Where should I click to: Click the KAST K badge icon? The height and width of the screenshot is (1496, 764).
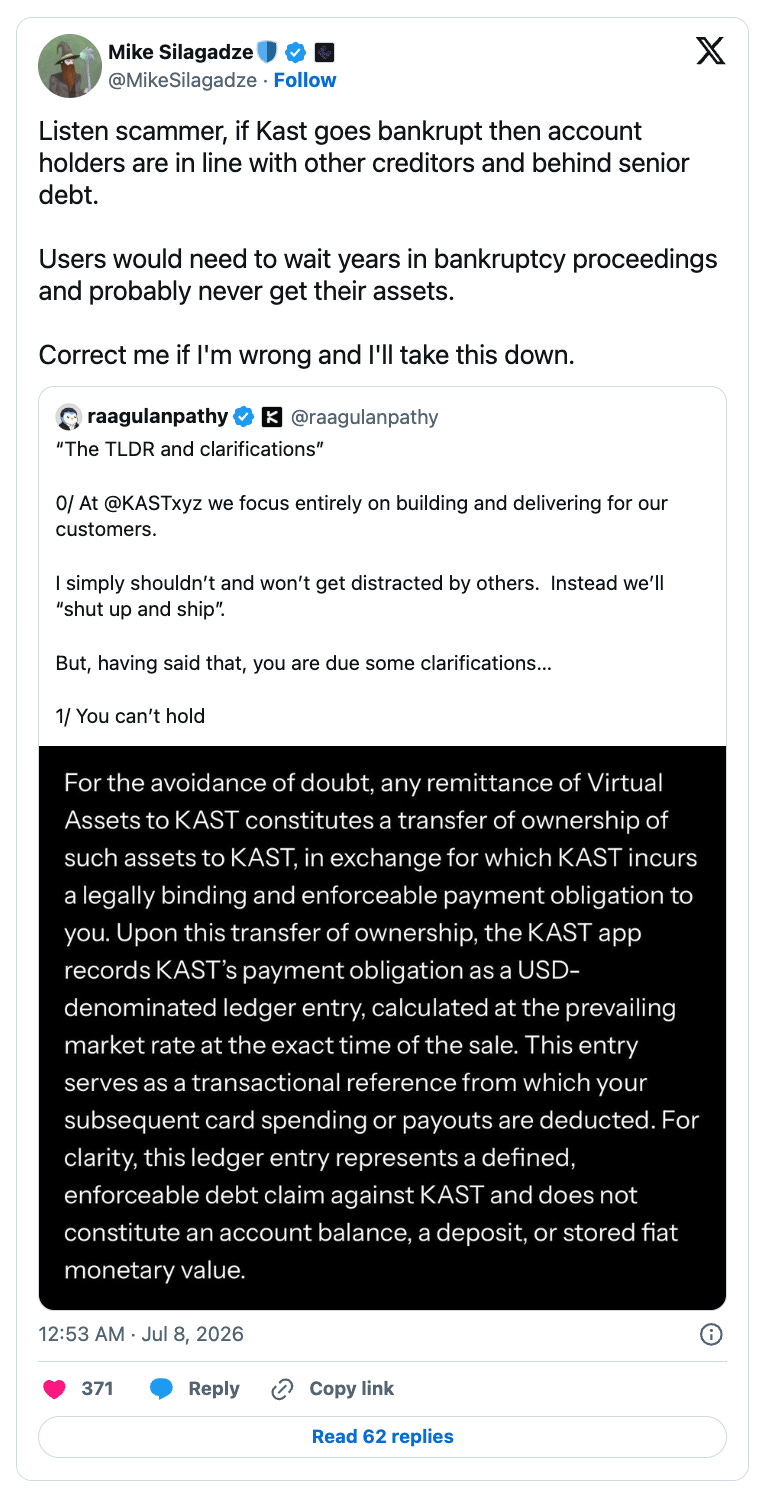point(271,417)
